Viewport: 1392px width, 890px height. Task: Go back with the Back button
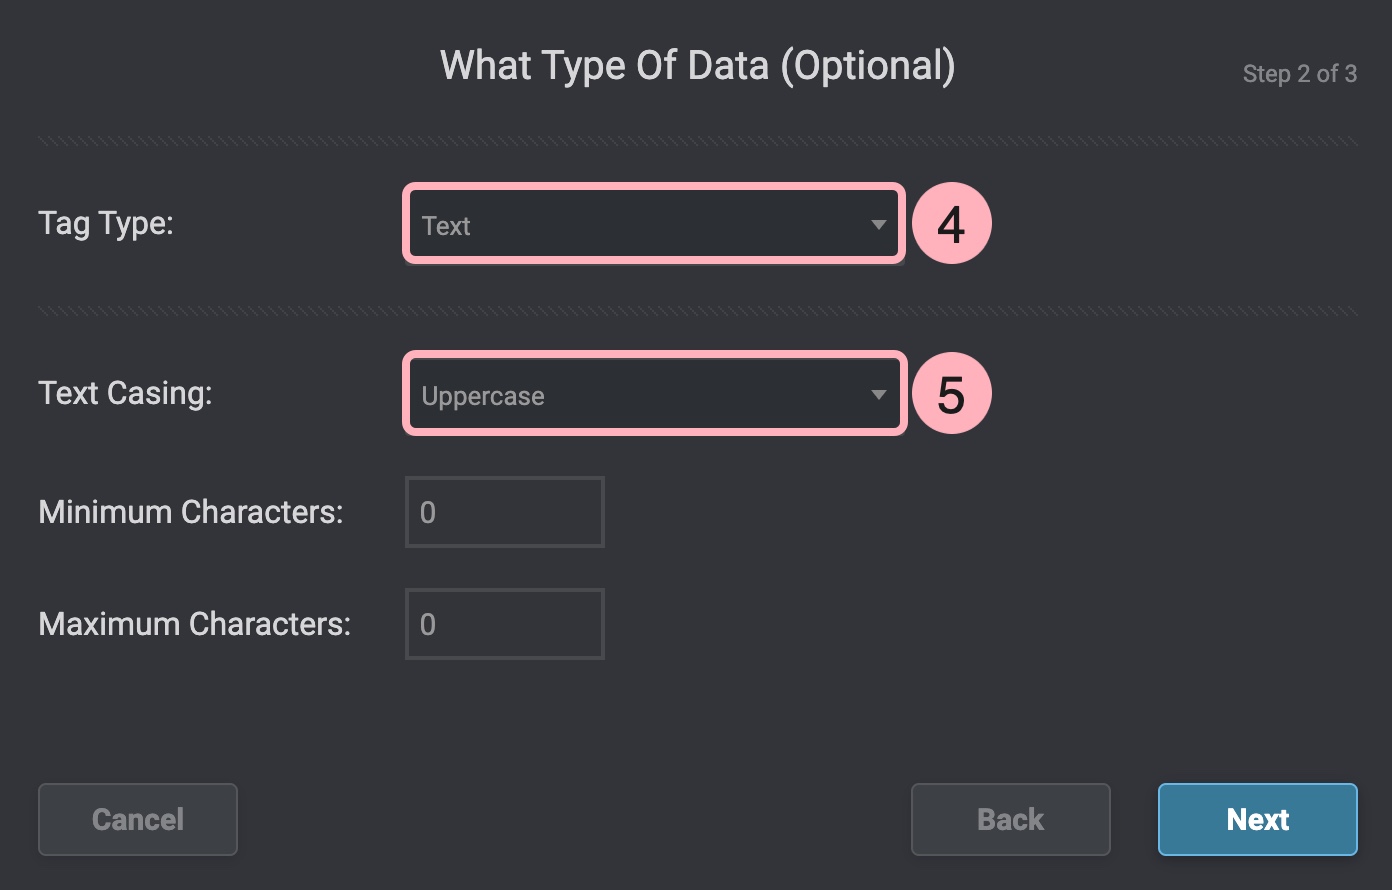coord(1010,819)
